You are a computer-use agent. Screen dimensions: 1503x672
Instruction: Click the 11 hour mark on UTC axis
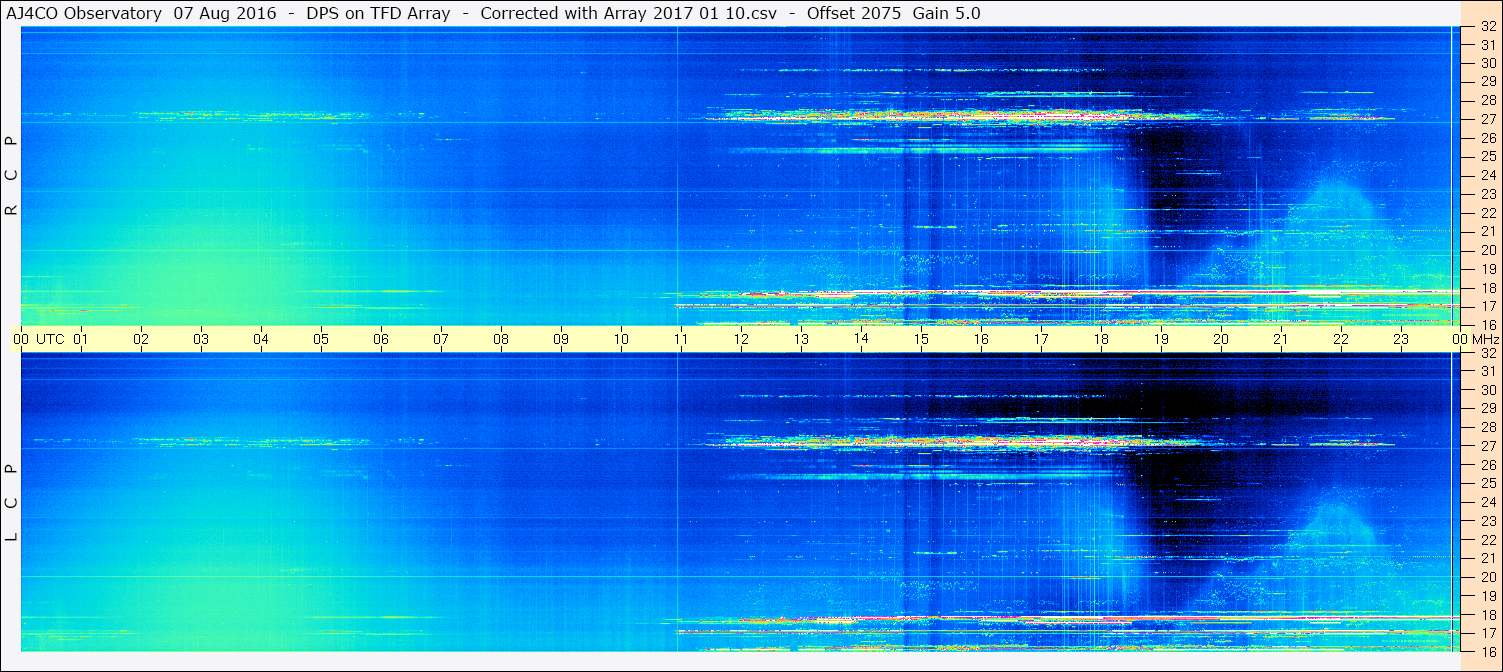tap(680, 339)
